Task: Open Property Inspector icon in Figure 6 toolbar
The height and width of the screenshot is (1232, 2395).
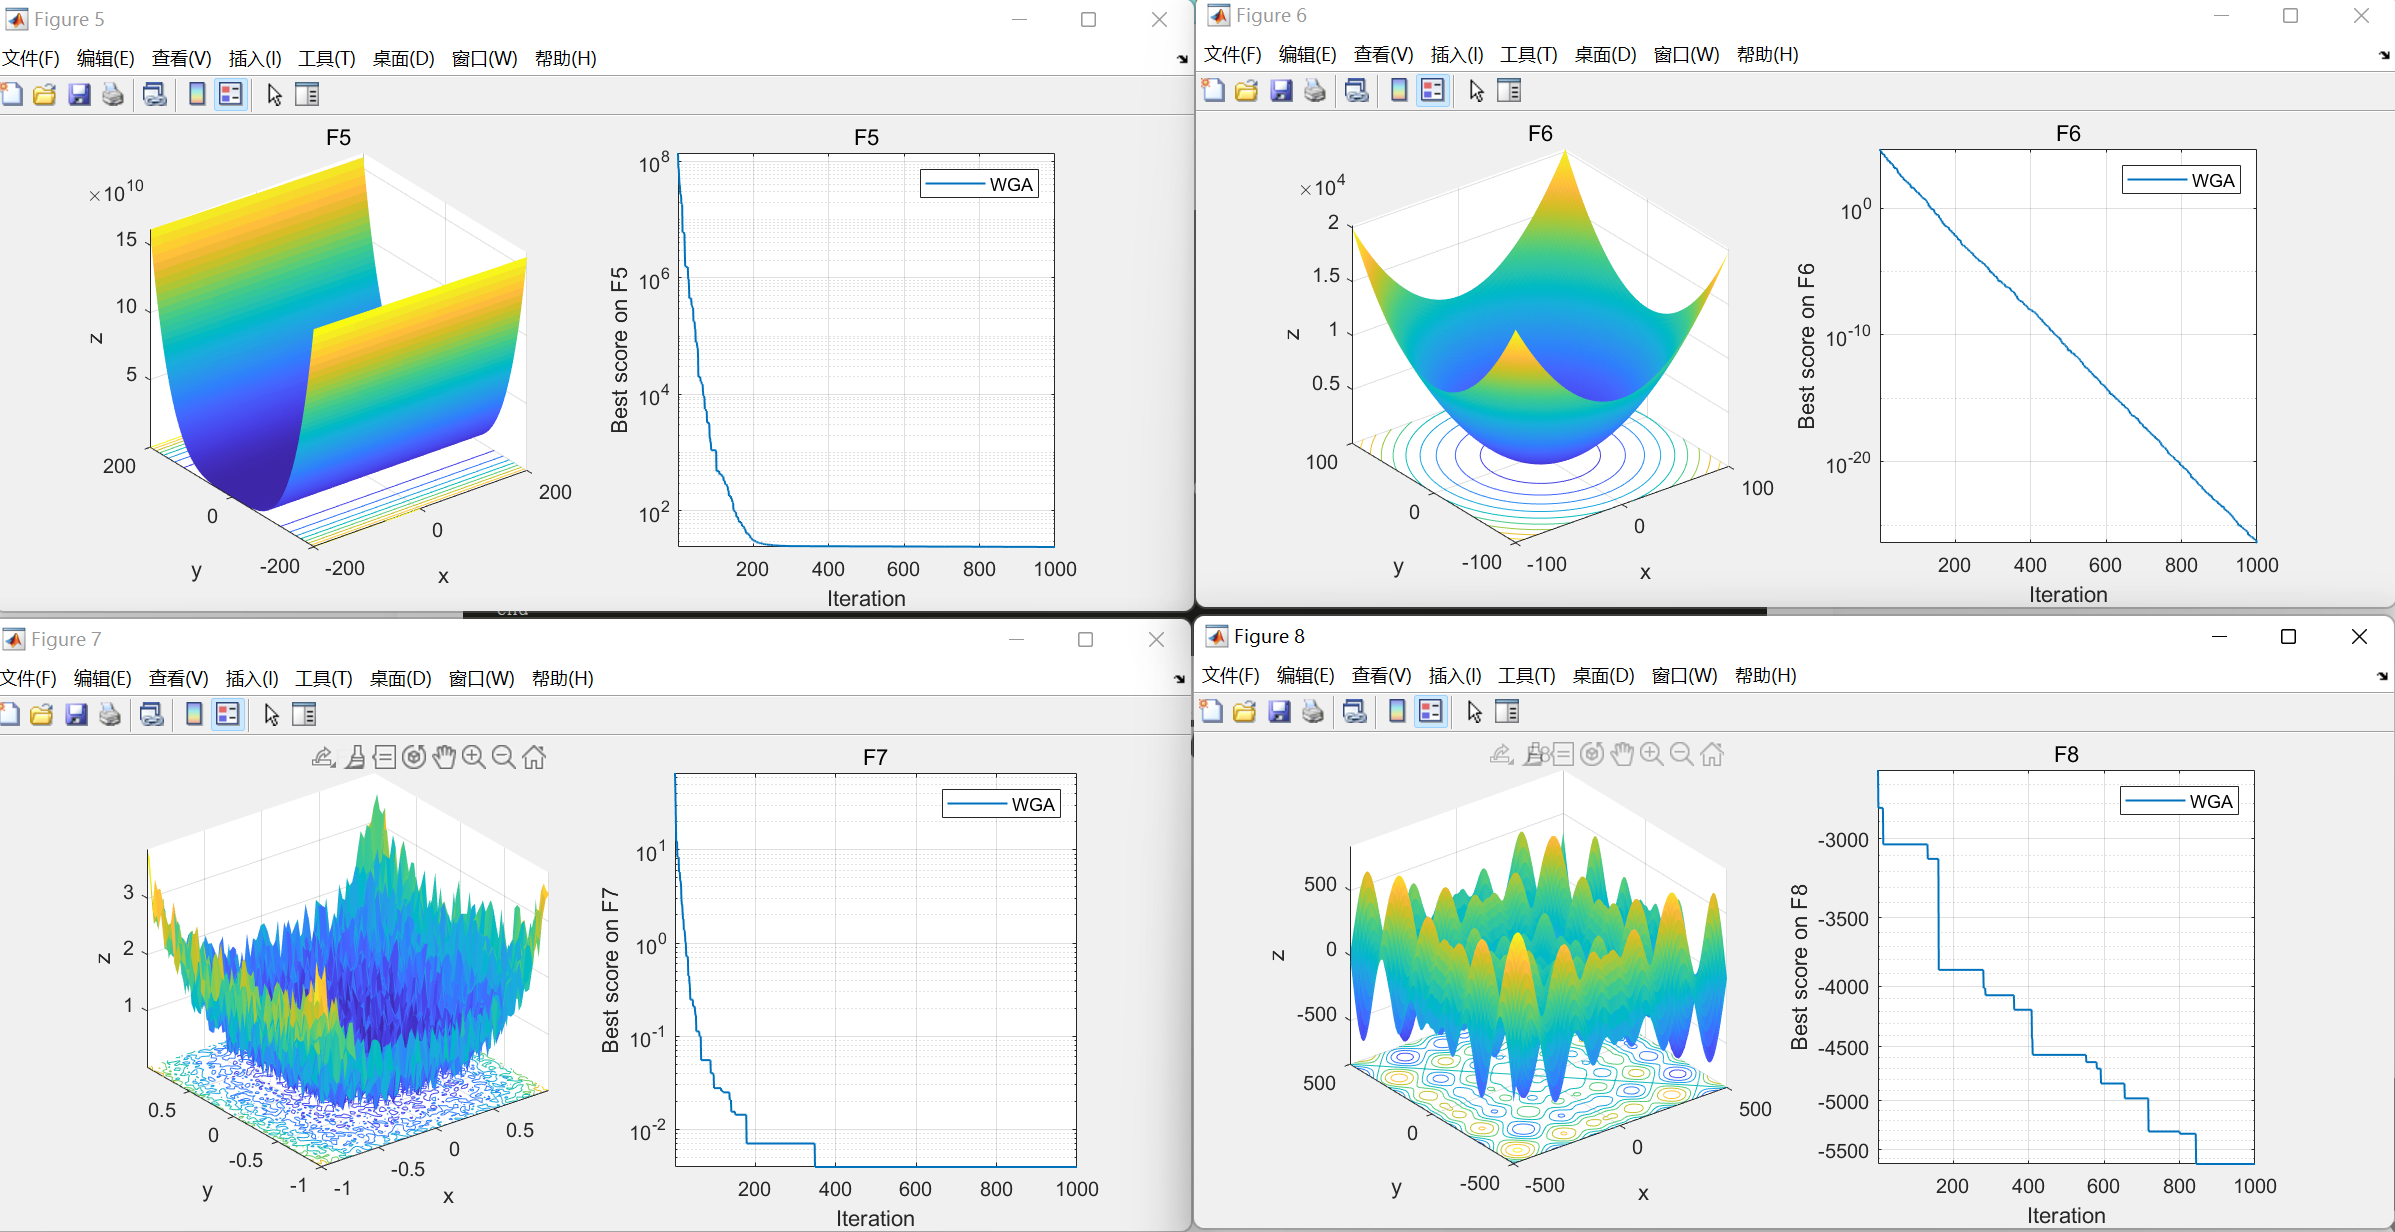Action: point(1509,91)
